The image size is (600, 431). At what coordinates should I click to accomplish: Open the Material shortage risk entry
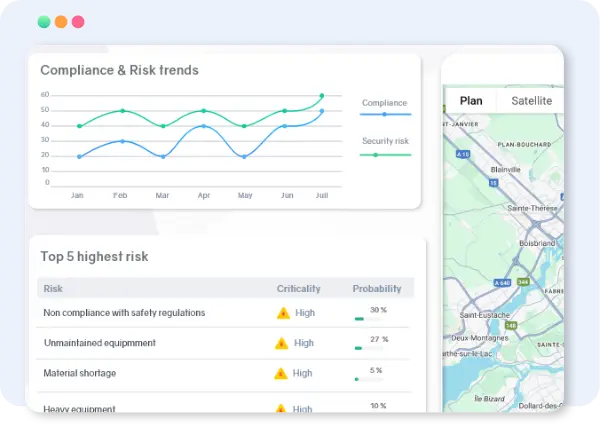pyautogui.click(x=80, y=374)
